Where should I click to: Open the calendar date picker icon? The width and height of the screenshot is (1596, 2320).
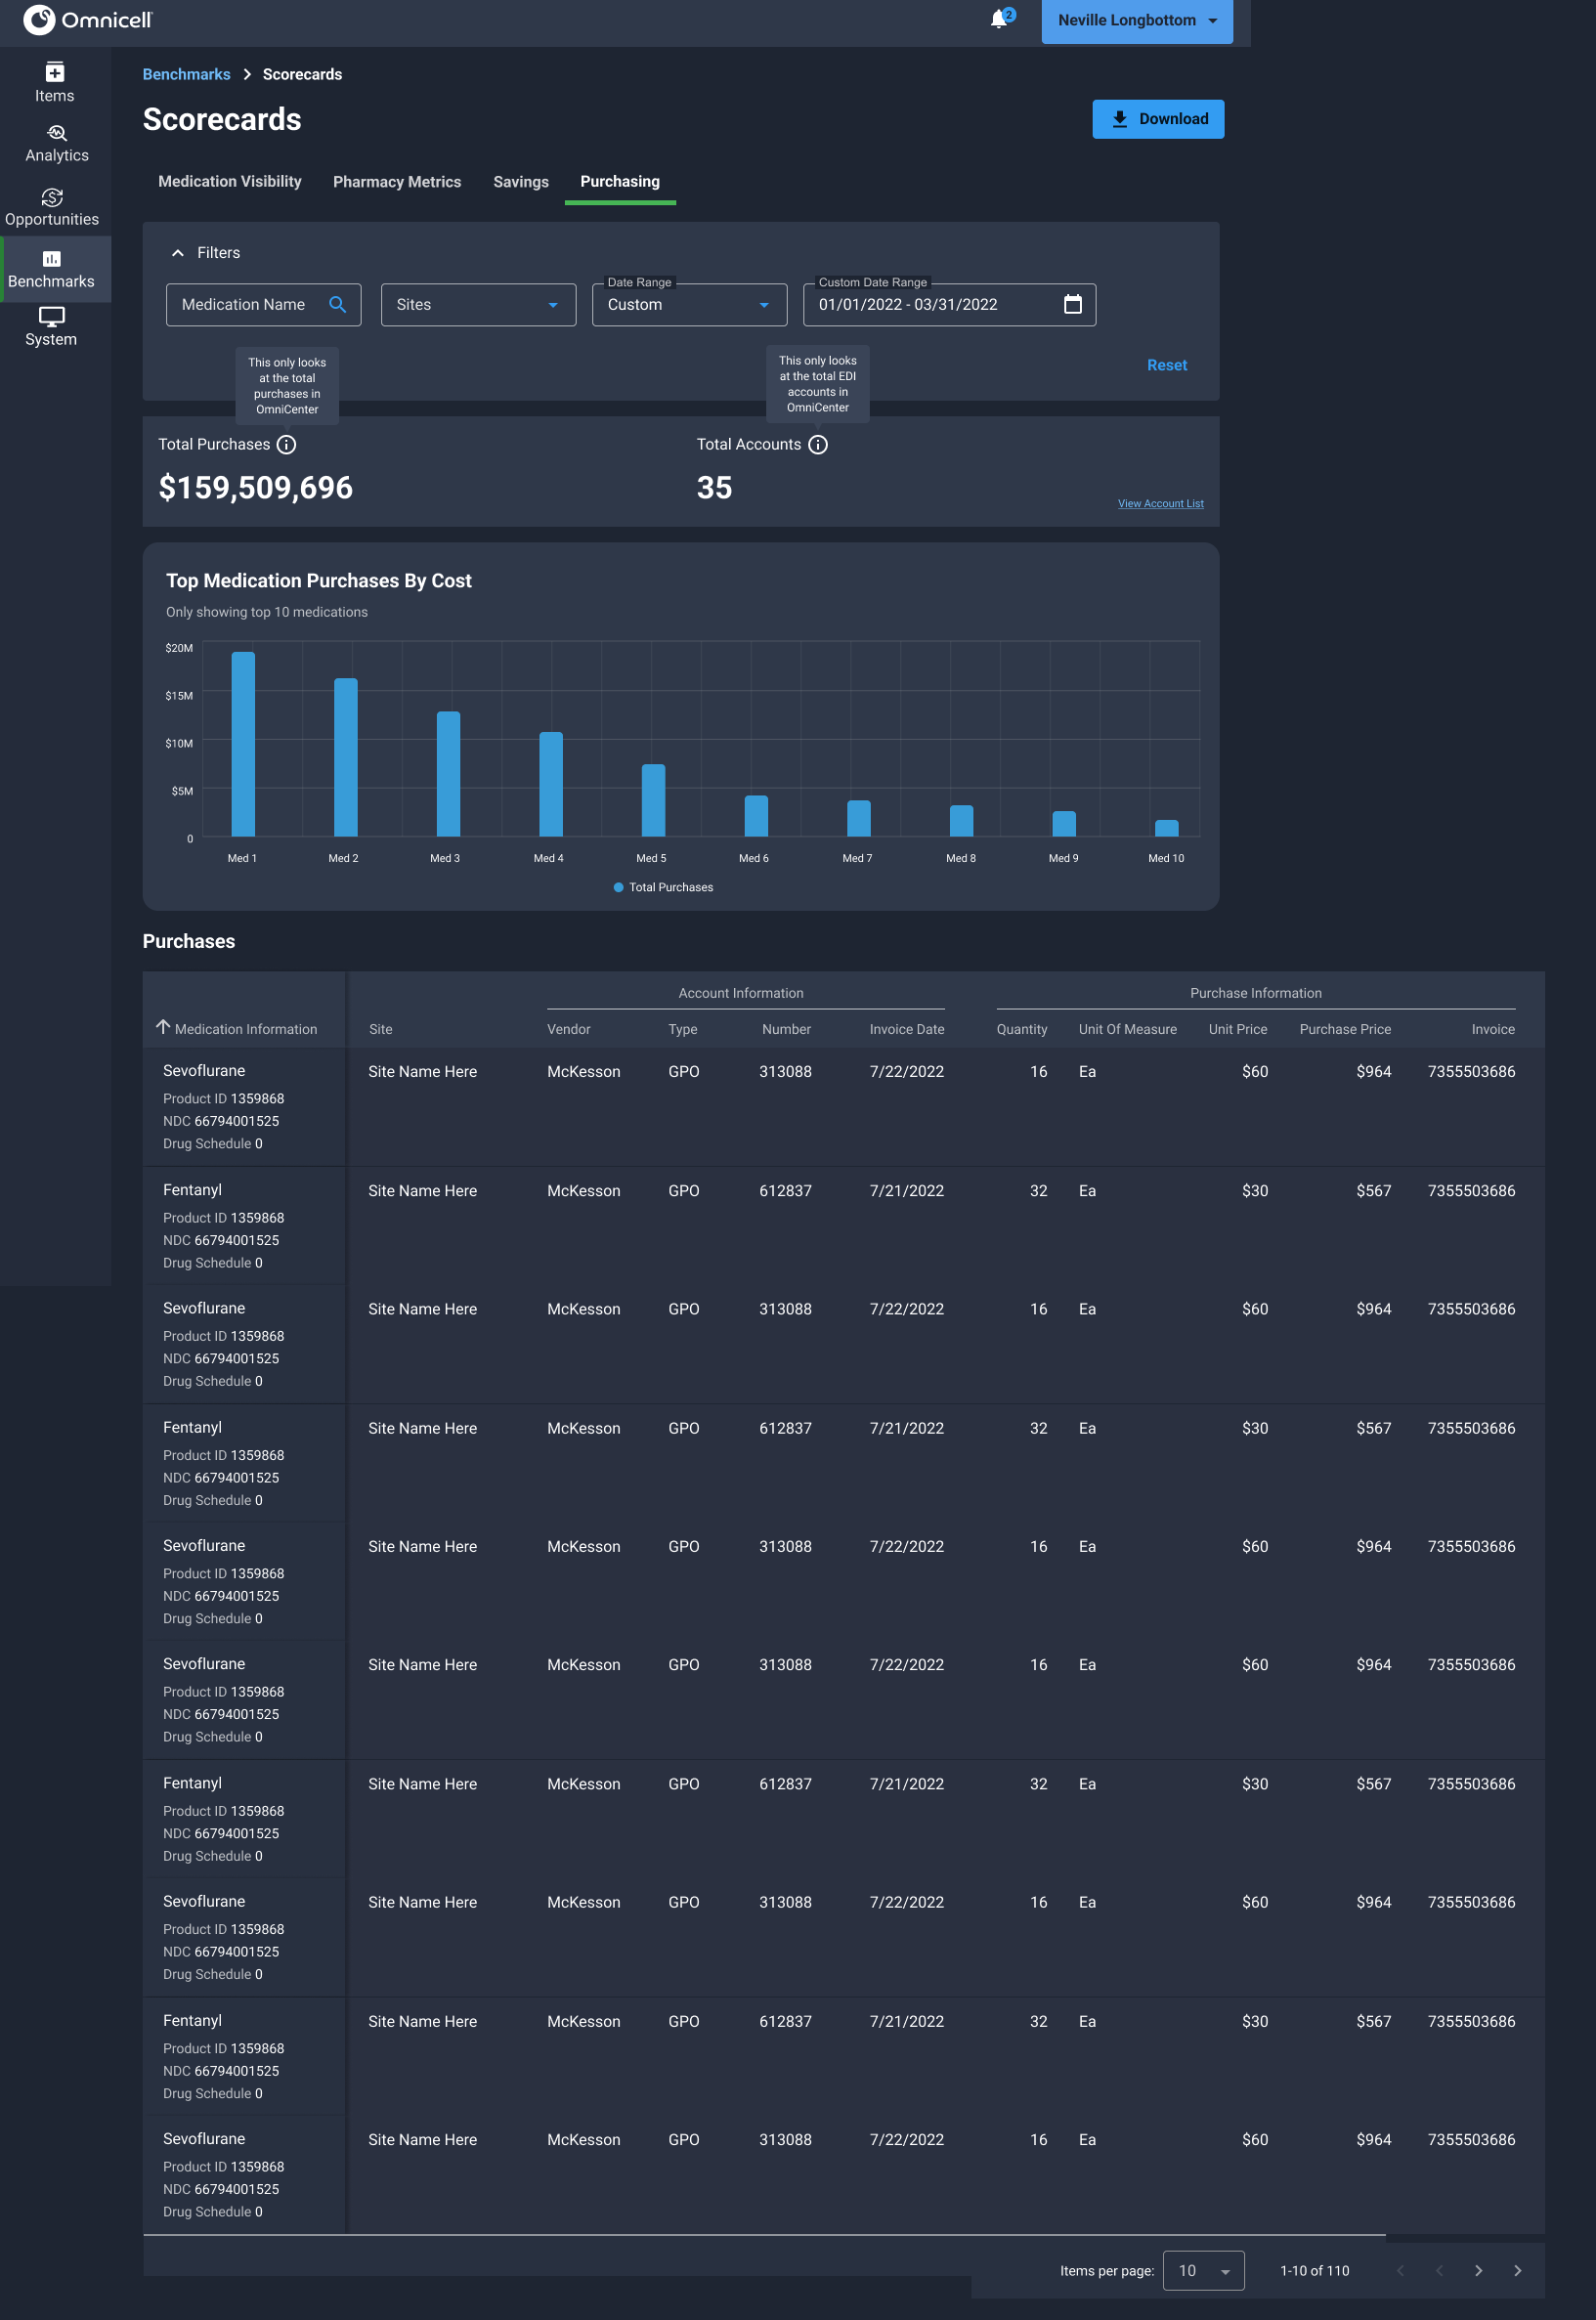1072,305
